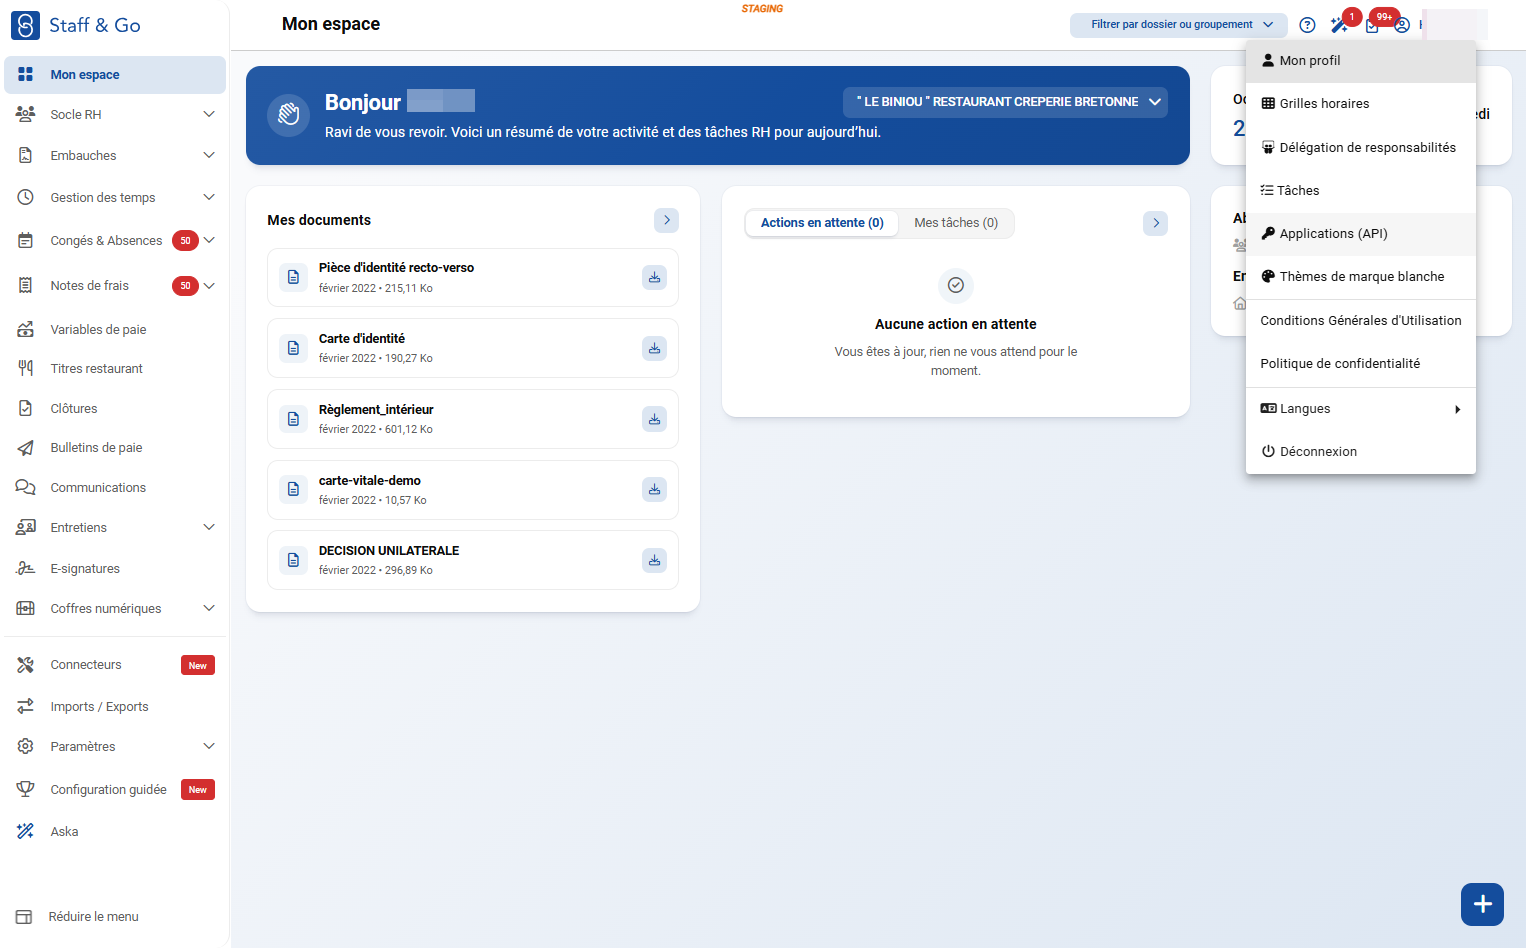Screen dimensions: 1526x948
Task: Open Filtrer par dossier ou groupement dropdown
Action: 1178,25
